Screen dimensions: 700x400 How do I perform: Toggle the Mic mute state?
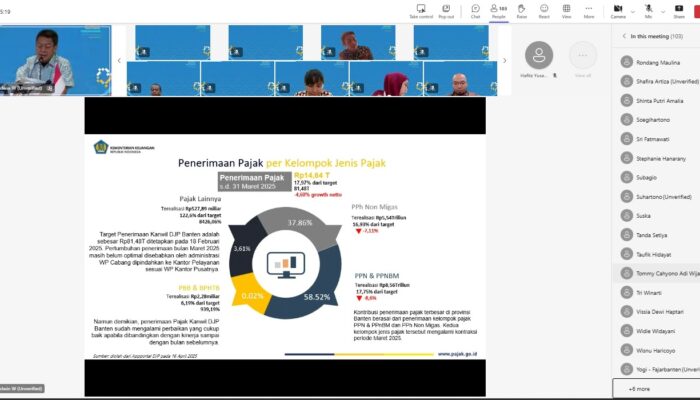pyautogui.click(x=648, y=11)
